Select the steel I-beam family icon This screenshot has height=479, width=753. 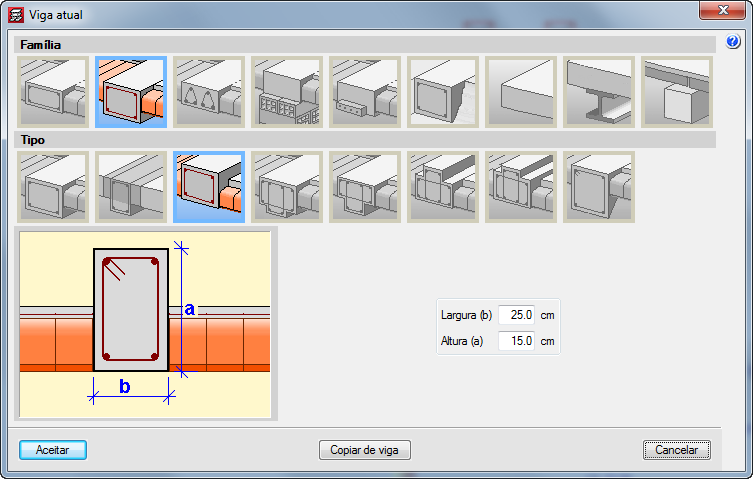[x=599, y=92]
